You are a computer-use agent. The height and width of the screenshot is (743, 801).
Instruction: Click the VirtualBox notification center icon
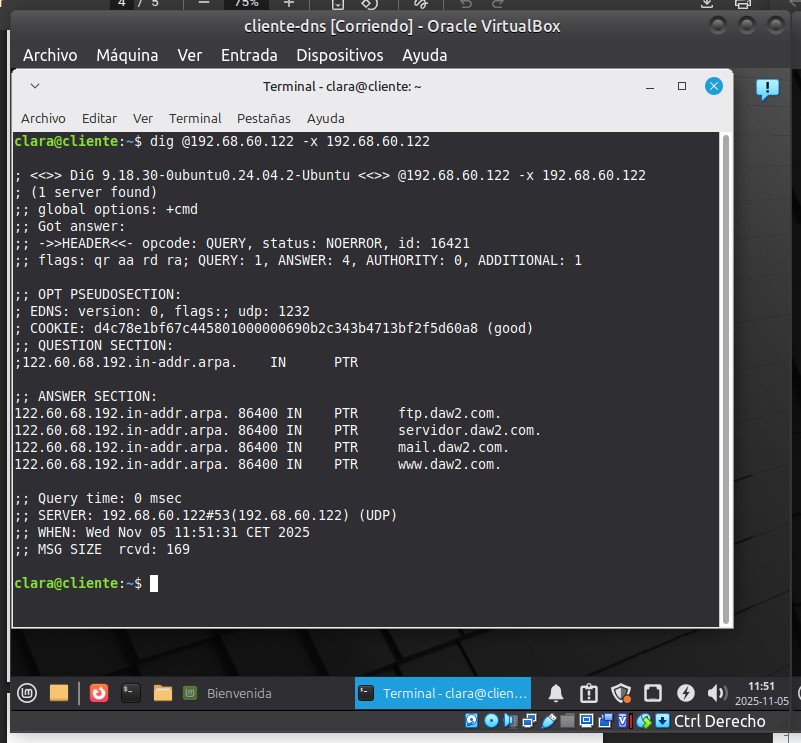click(x=767, y=90)
